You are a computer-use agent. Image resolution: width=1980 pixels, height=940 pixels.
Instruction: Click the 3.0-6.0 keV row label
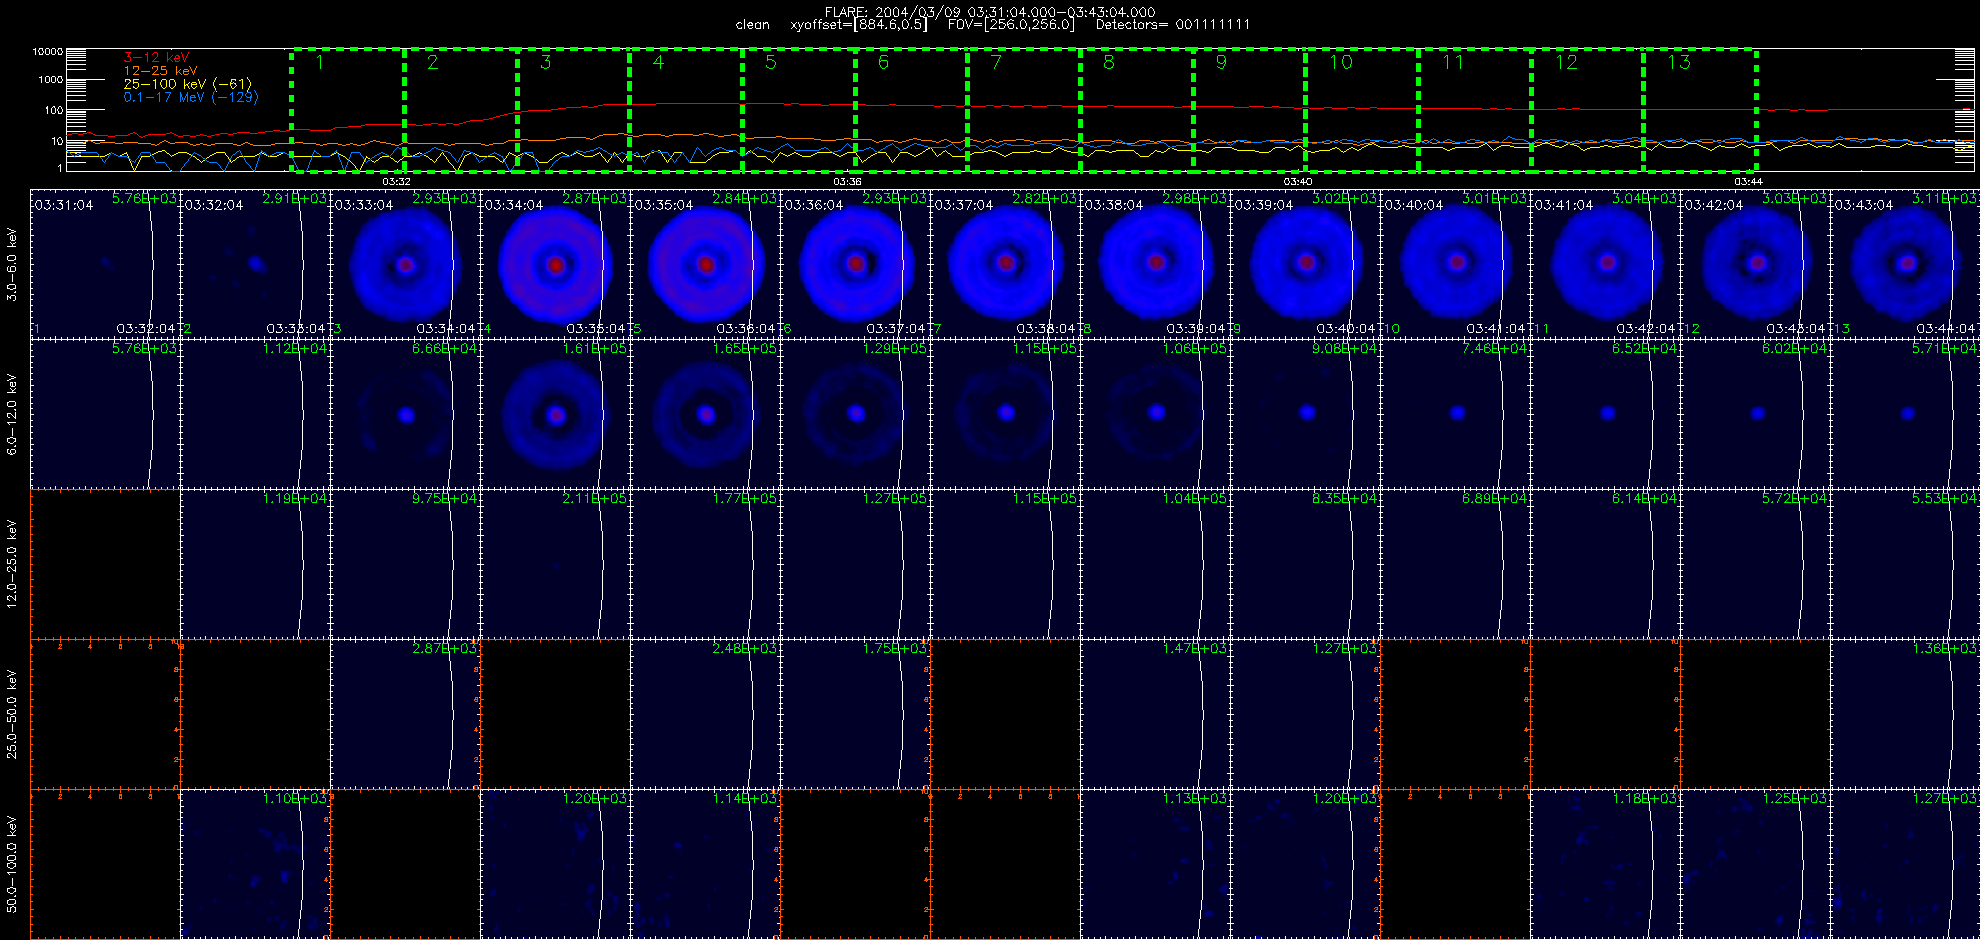[12, 264]
